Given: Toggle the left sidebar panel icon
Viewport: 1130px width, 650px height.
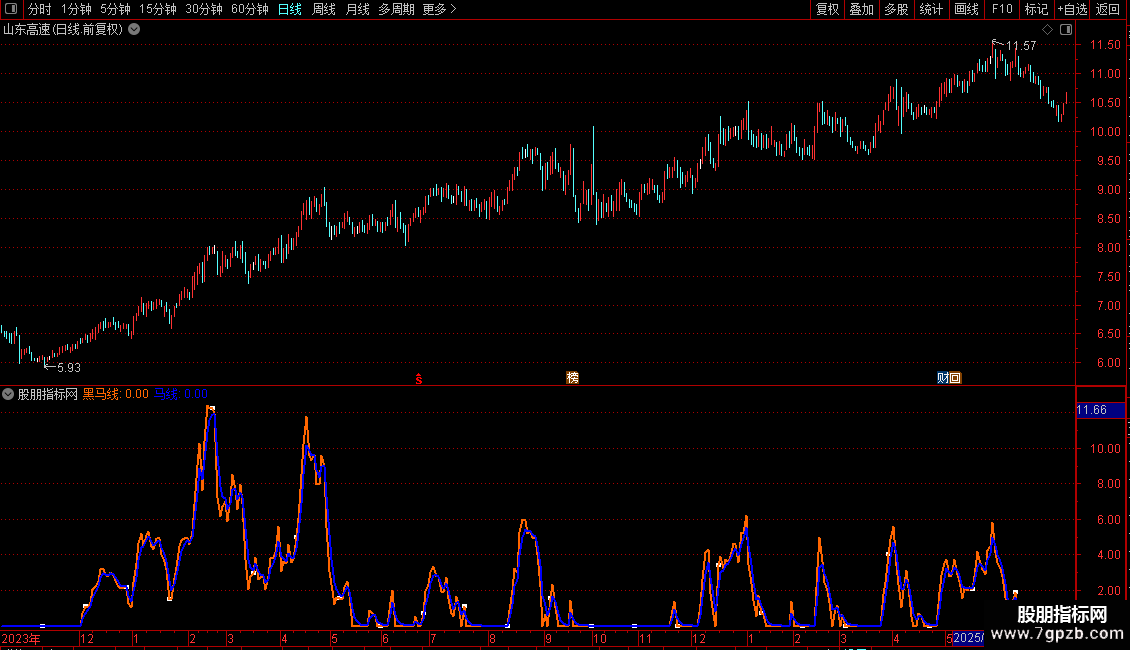Looking at the screenshot, I should (11, 9).
